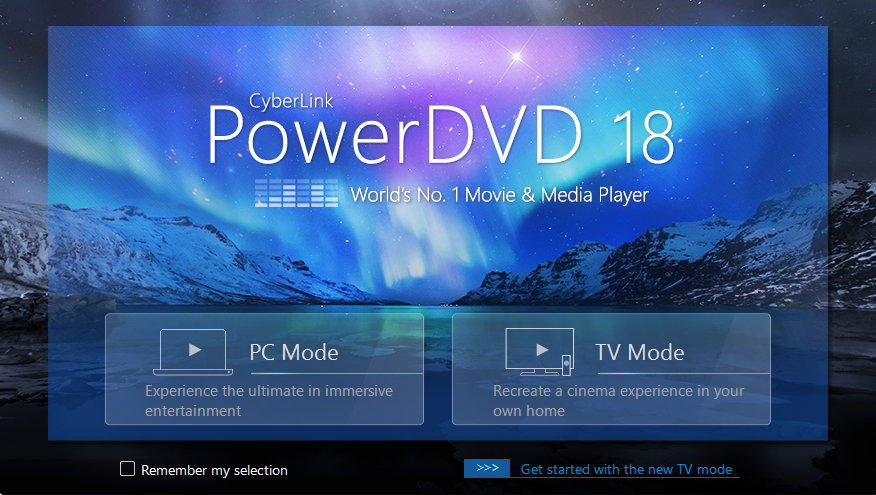The image size is (876, 495).
Task: Click the PC Mode laptop icon
Action: click(193, 352)
